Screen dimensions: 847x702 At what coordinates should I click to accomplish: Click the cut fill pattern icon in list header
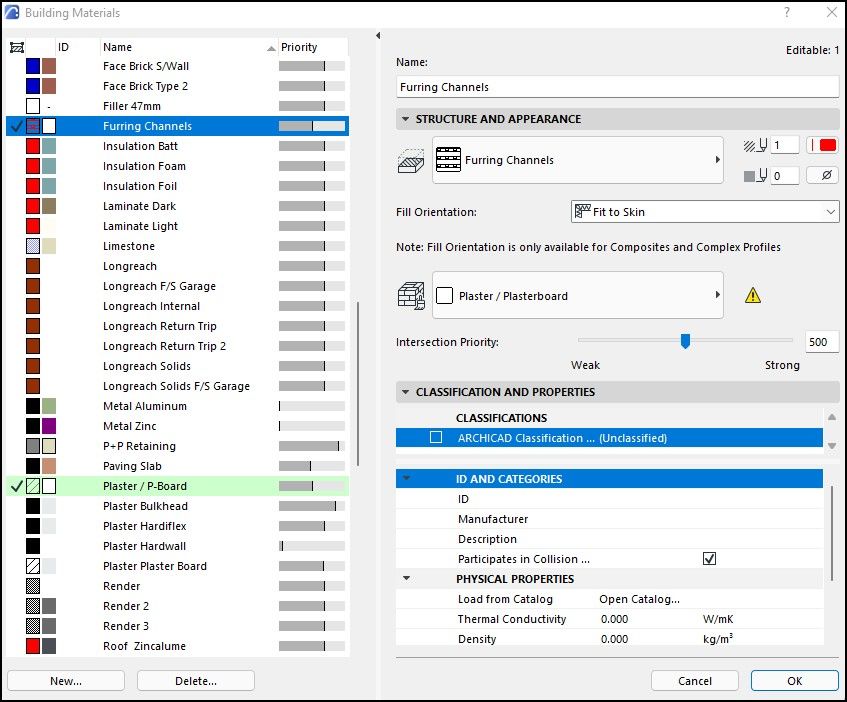click(x=17, y=48)
